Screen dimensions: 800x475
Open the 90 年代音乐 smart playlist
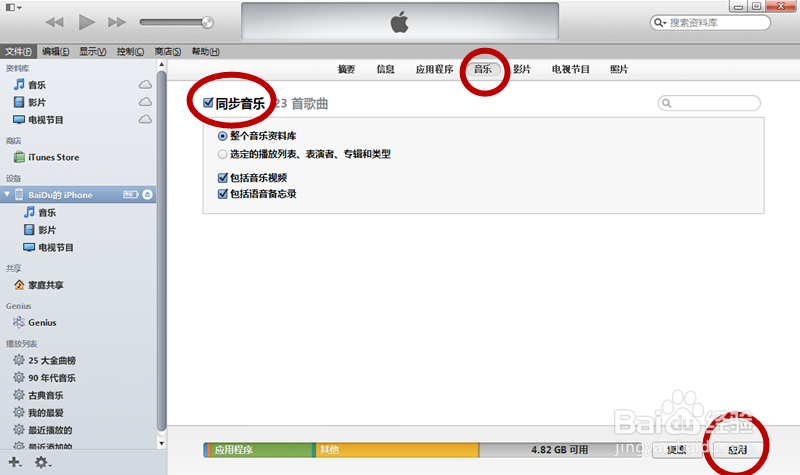click(x=45, y=378)
